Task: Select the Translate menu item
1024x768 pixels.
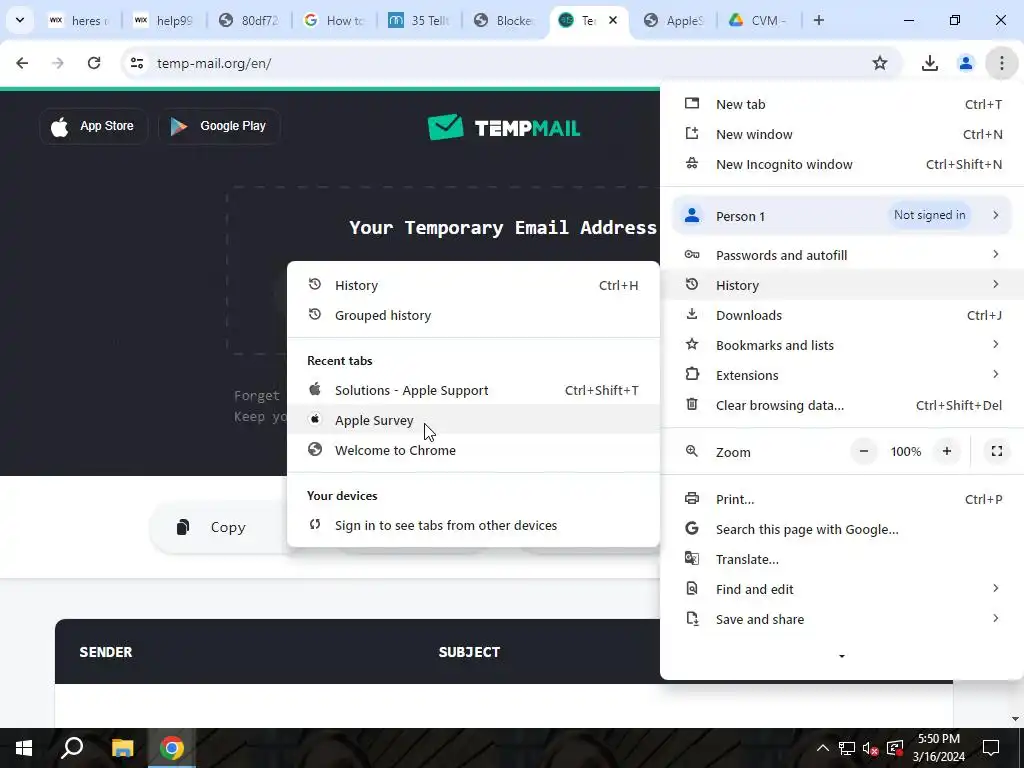Action: [x=842, y=560]
